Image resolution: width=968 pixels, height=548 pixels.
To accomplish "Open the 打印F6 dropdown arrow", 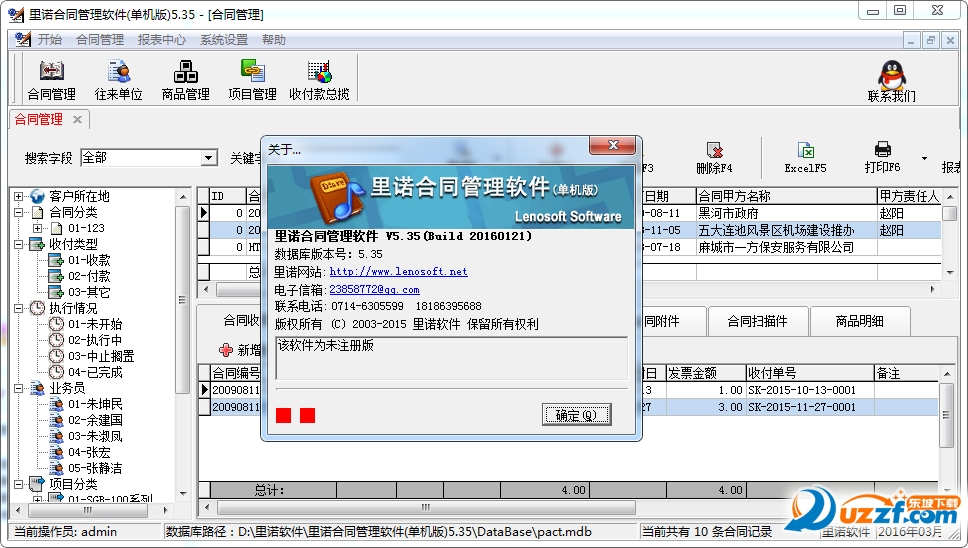I will (924, 159).
